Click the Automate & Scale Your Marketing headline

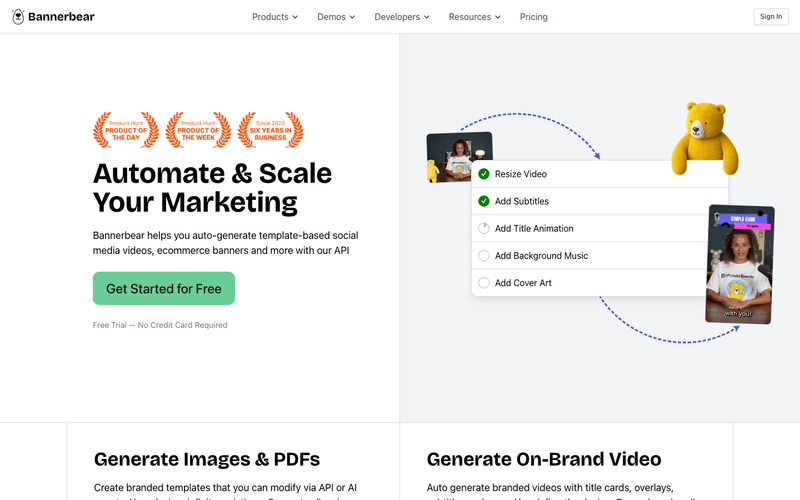coord(212,188)
